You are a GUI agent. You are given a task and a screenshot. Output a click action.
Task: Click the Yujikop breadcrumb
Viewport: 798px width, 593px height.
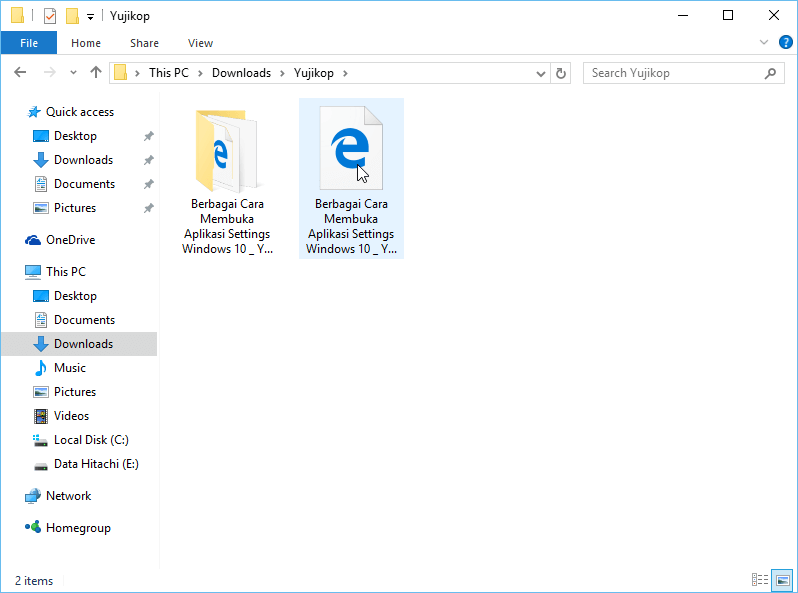pos(314,73)
